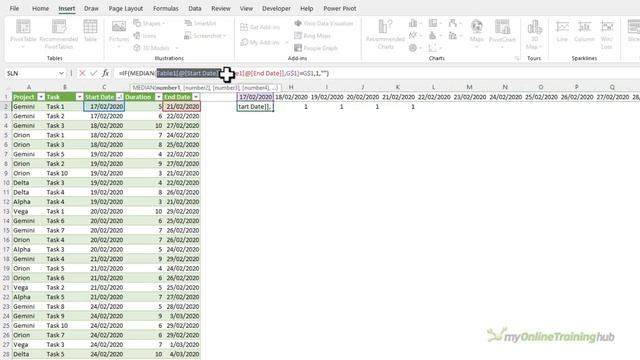Cancel the formula edit with X

82,73
